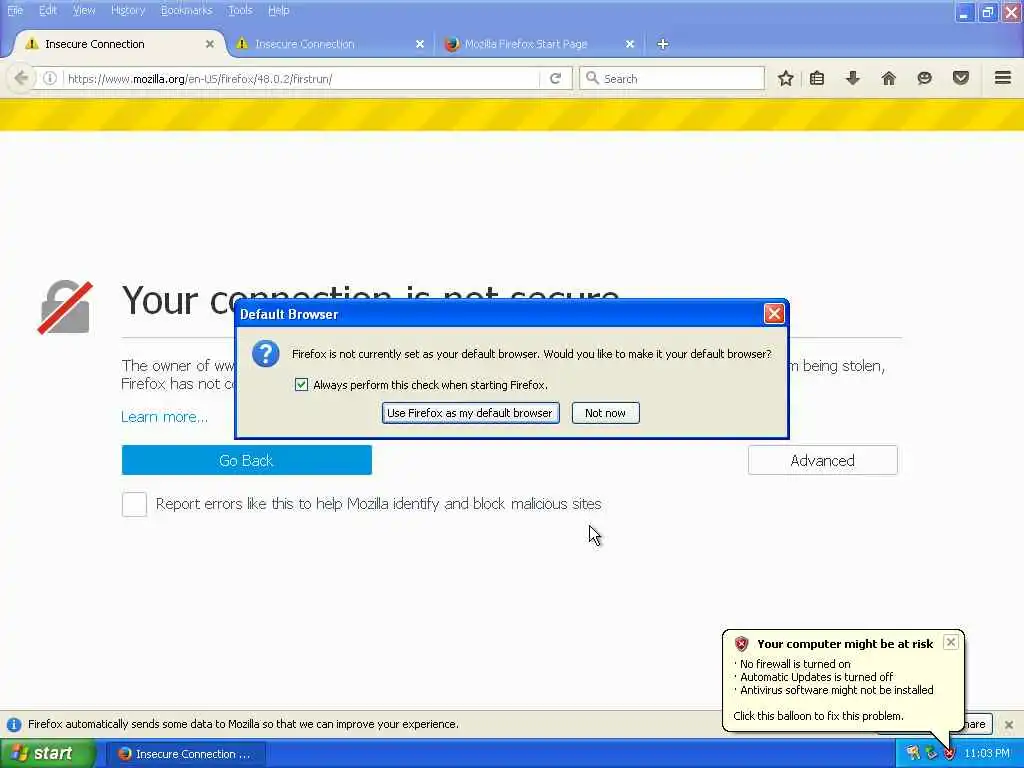The width and height of the screenshot is (1024, 768).
Task: Open the Tools menu
Action: point(240,10)
